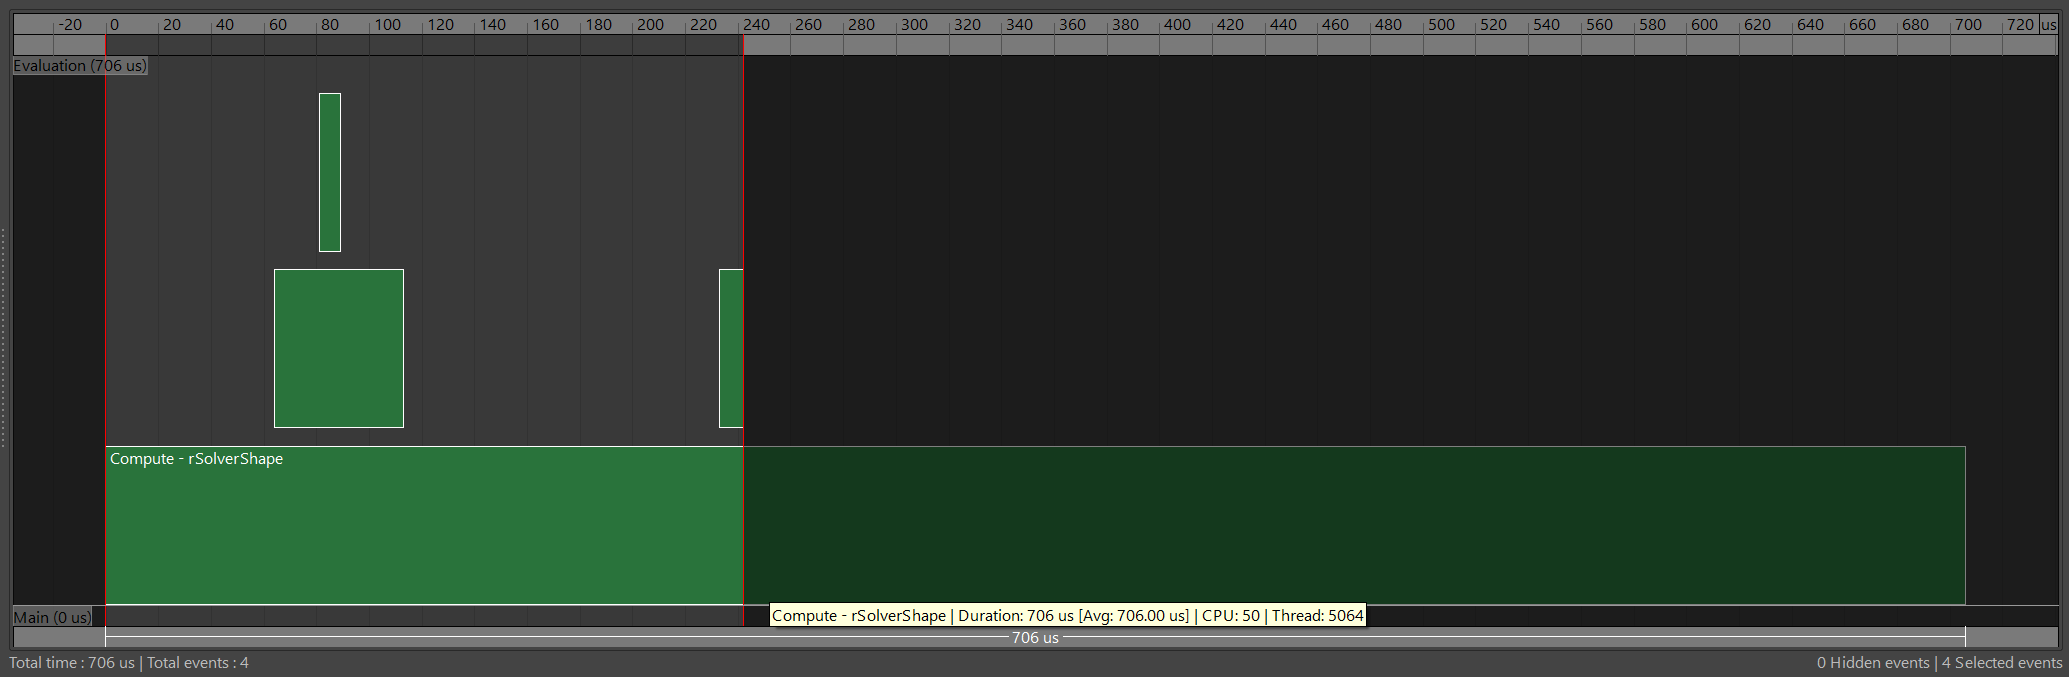The height and width of the screenshot is (677, 2069).
Task: Click the -20 mark on the time ruler
Action: 70,25
